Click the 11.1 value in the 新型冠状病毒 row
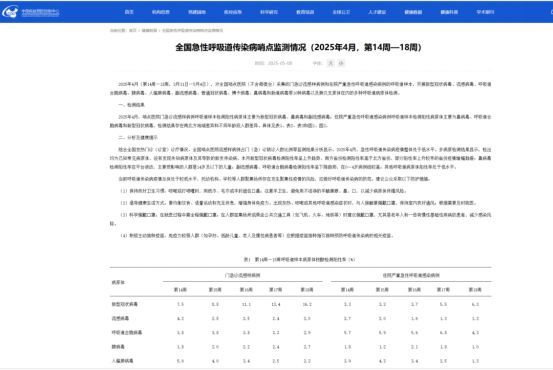The image size is (553, 370). 246,304
